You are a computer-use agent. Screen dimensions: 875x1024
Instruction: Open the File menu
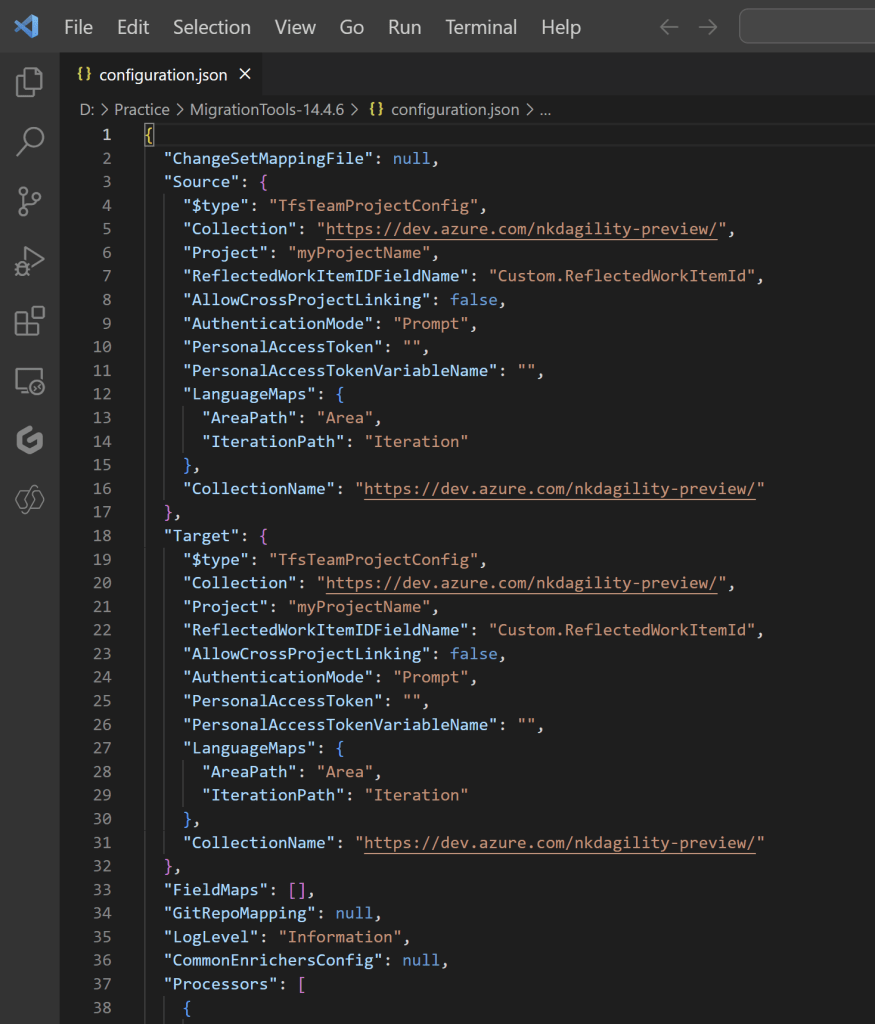(78, 27)
